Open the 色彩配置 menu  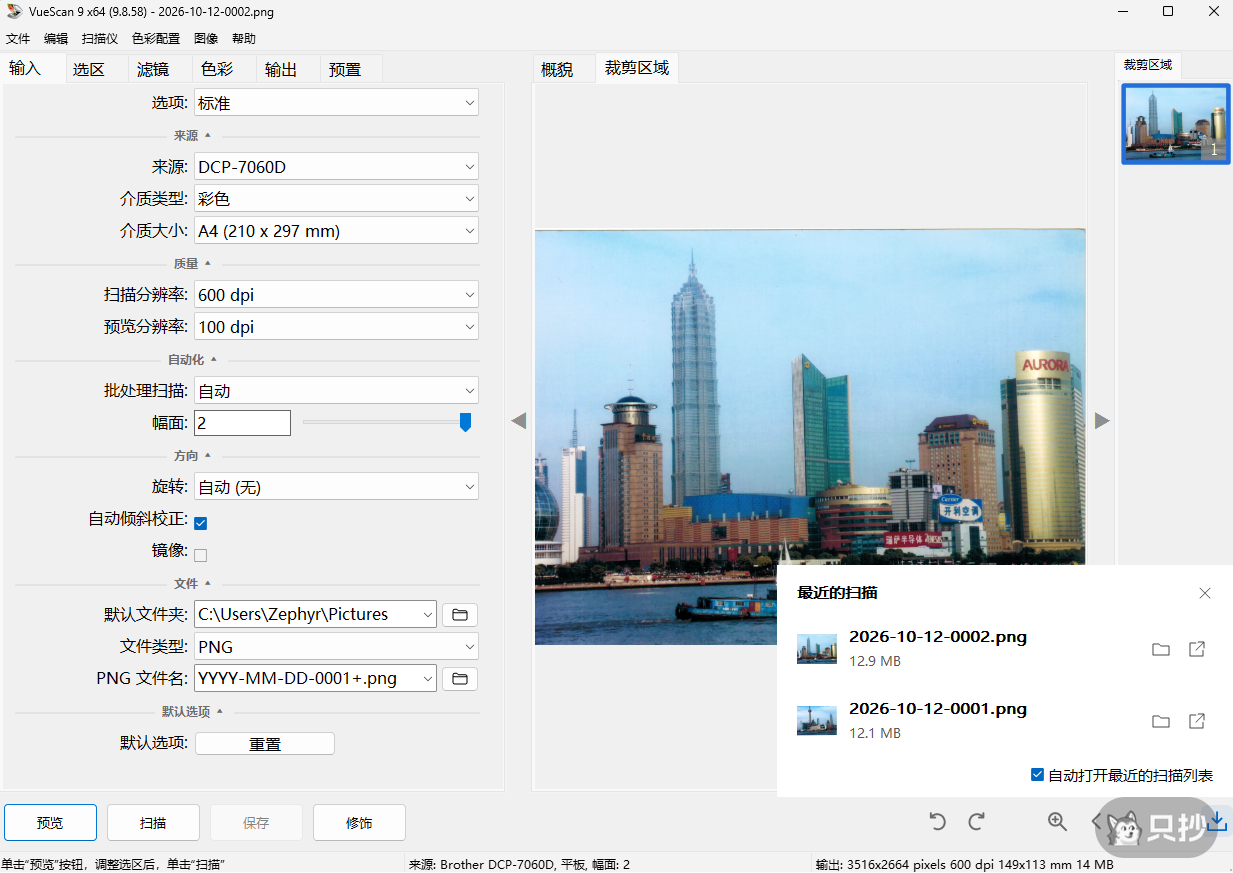(156, 39)
